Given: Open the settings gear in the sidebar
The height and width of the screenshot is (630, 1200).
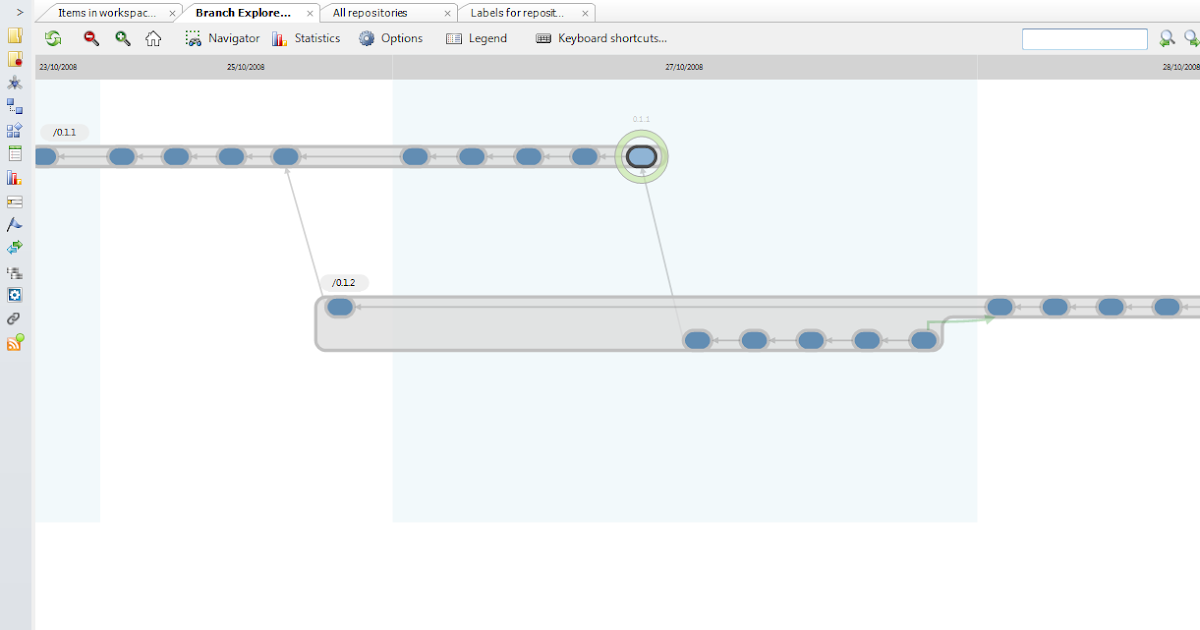Looking at the screenshot, I should (x=14, y=295).
